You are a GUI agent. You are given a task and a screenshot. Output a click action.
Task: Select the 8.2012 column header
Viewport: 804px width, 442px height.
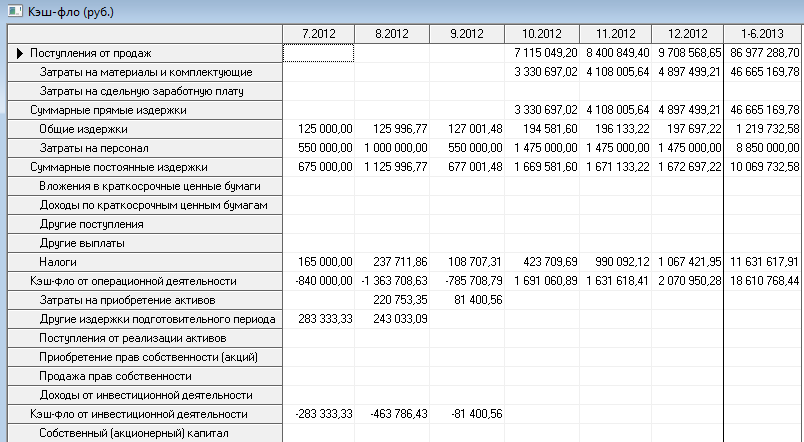392,34
